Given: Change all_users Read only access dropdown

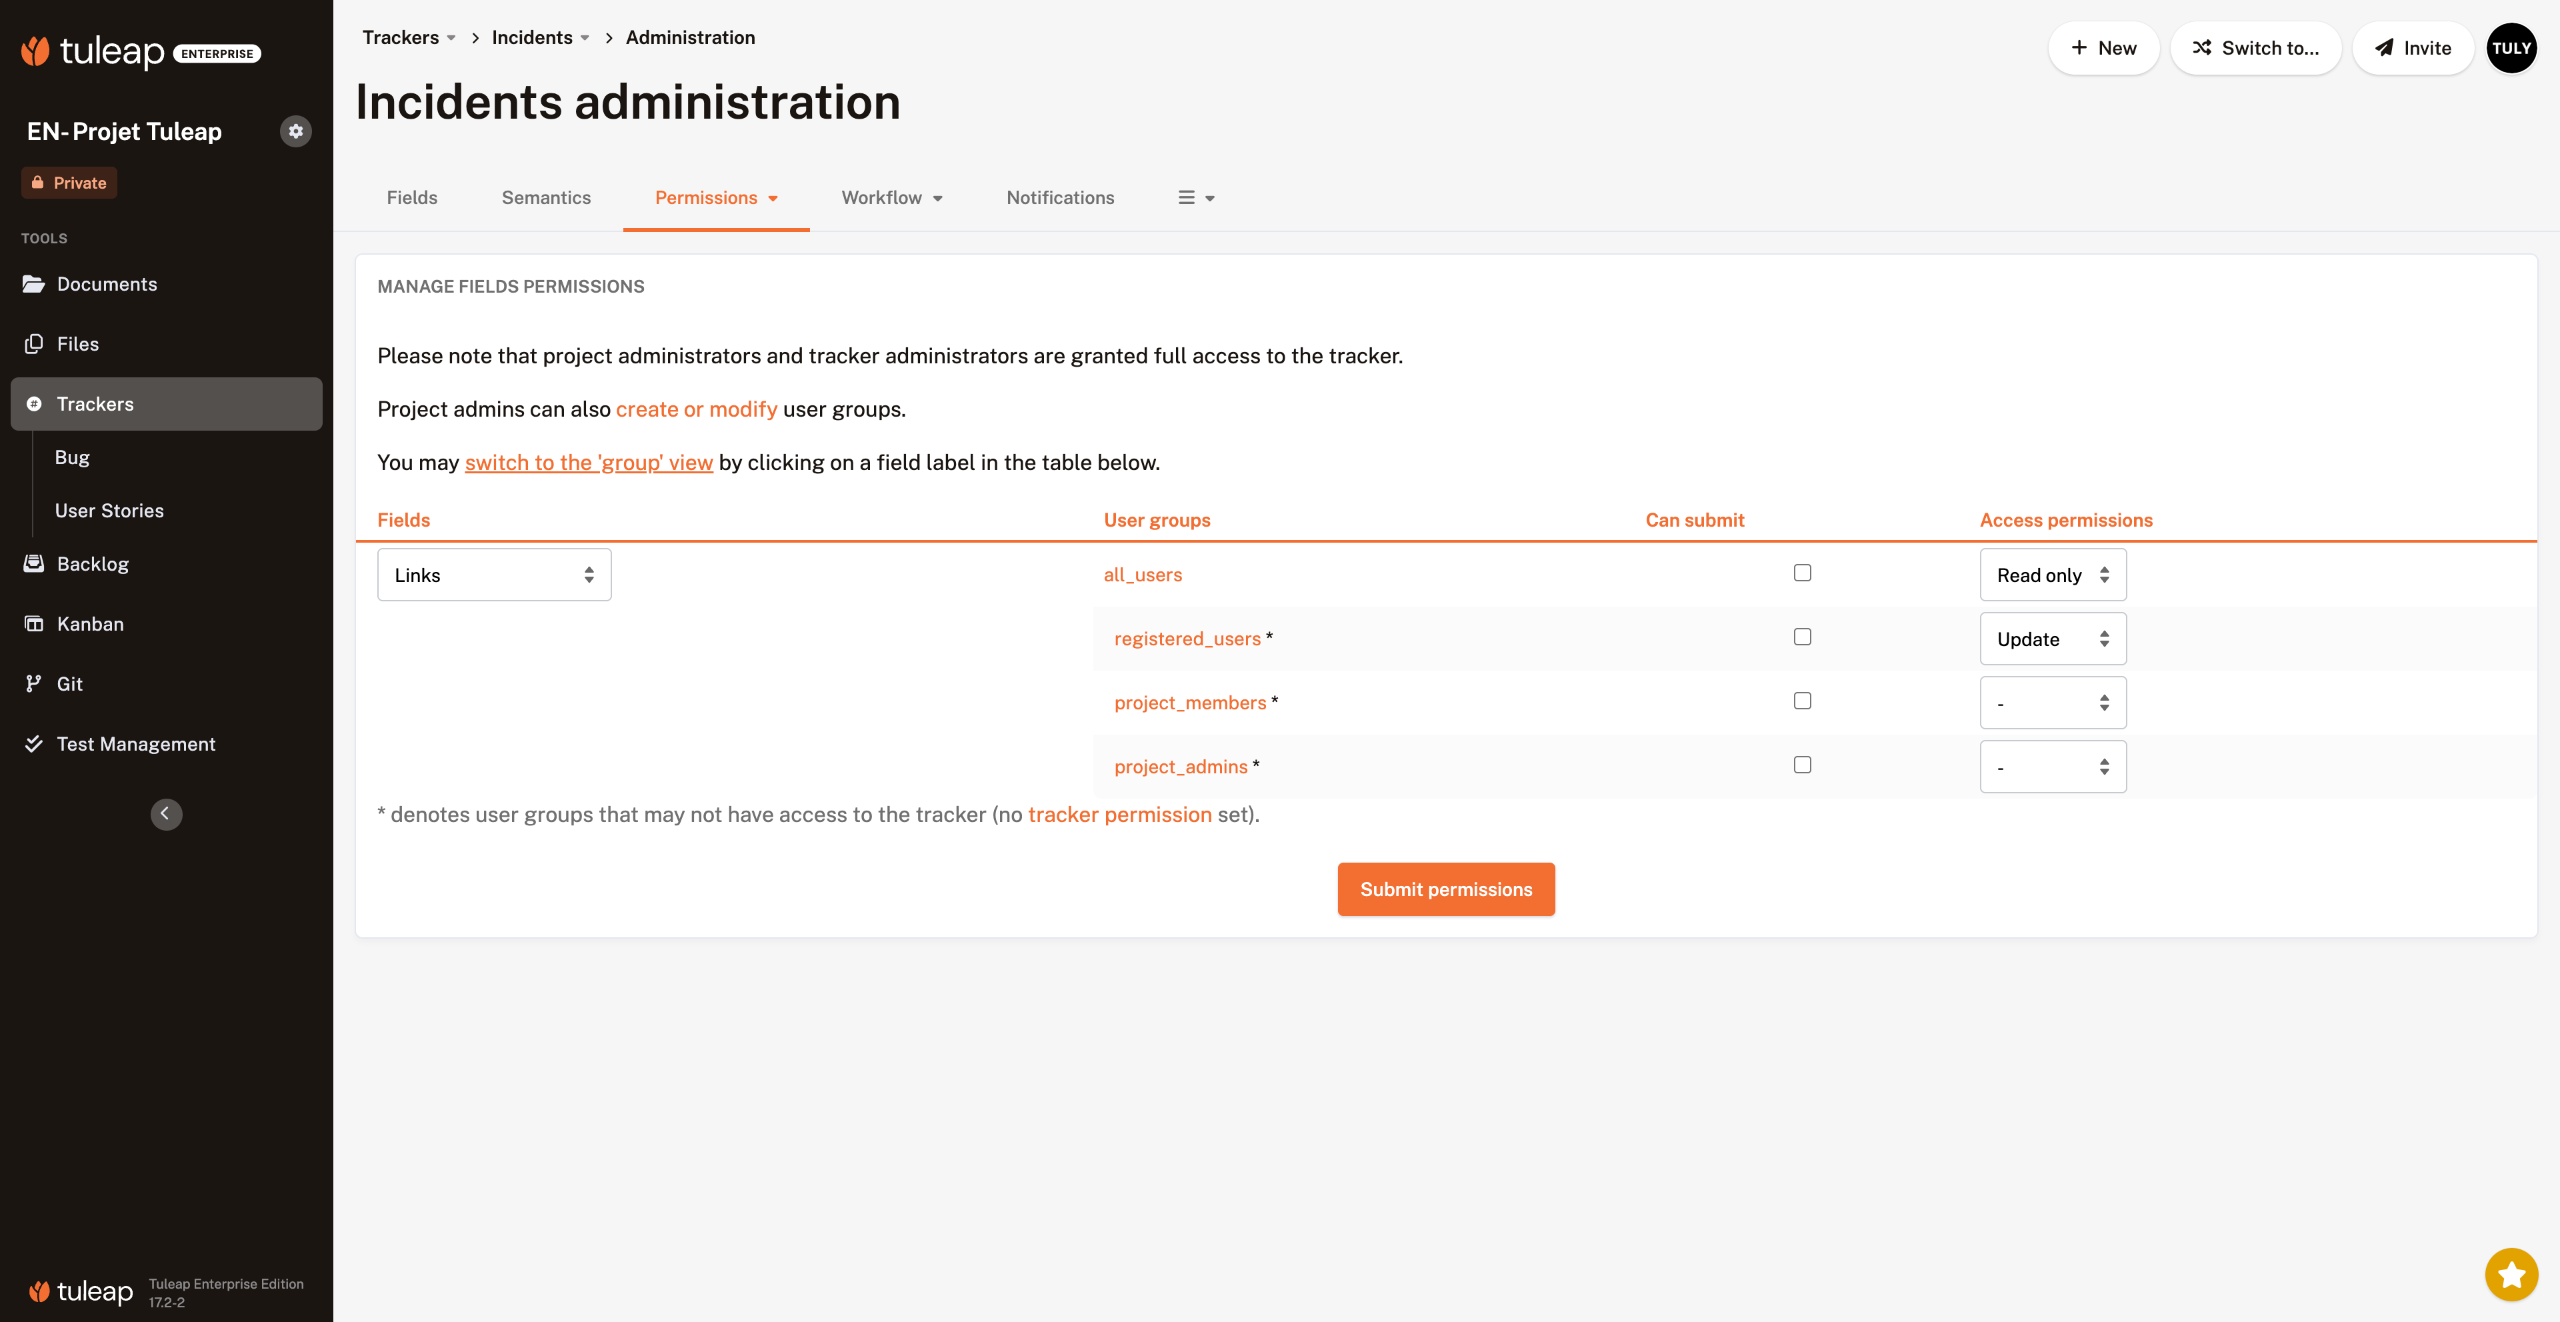Looking at the screenshot, I should pyautogui.click(x=2052, y=575).
